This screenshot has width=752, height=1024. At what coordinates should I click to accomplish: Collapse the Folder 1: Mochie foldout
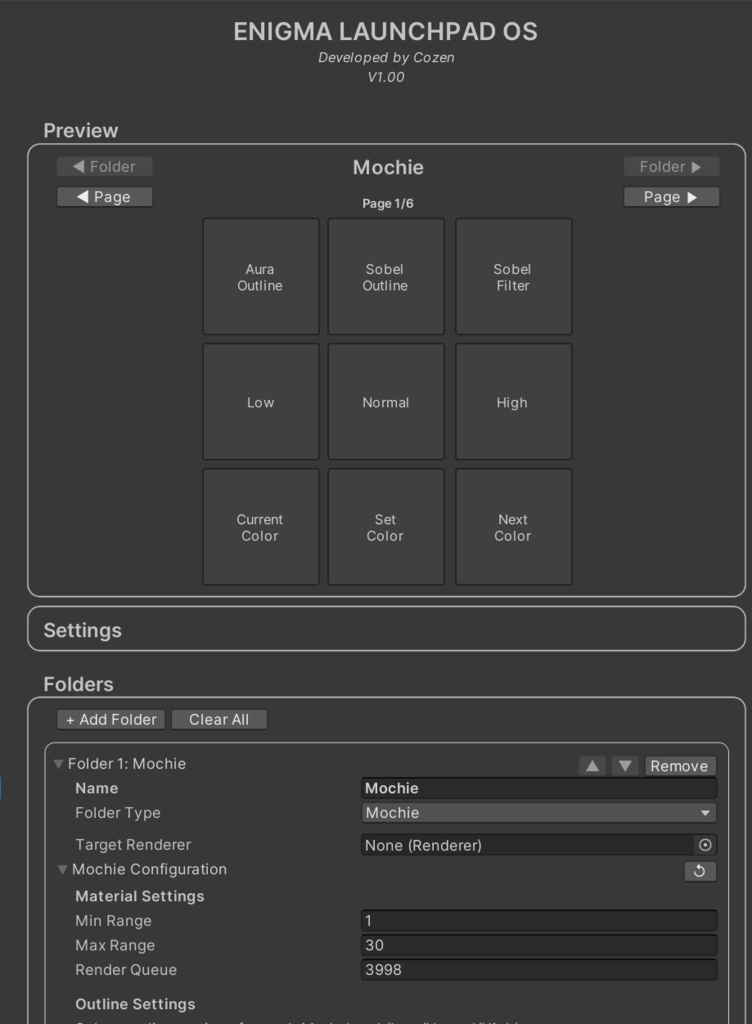pyautogui.click(x=59, y=763)
